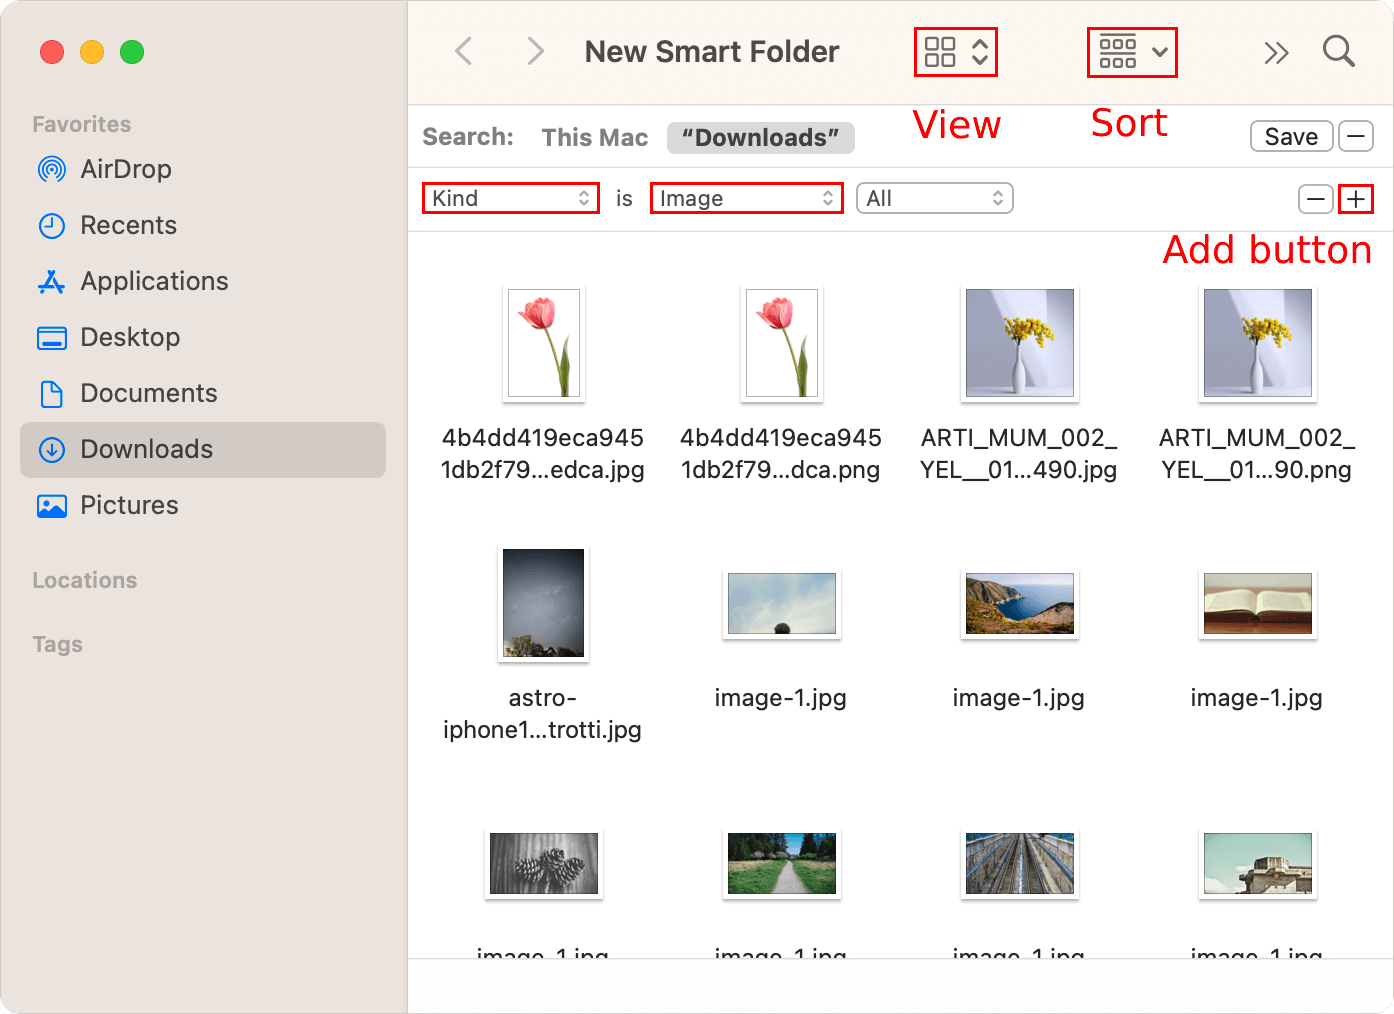Click filename 4b4dd419eca945 1db2f79...edca.jpg
Image resolution: width=1394 pixels, height=1014 pixels.
(x=543, y=454)
